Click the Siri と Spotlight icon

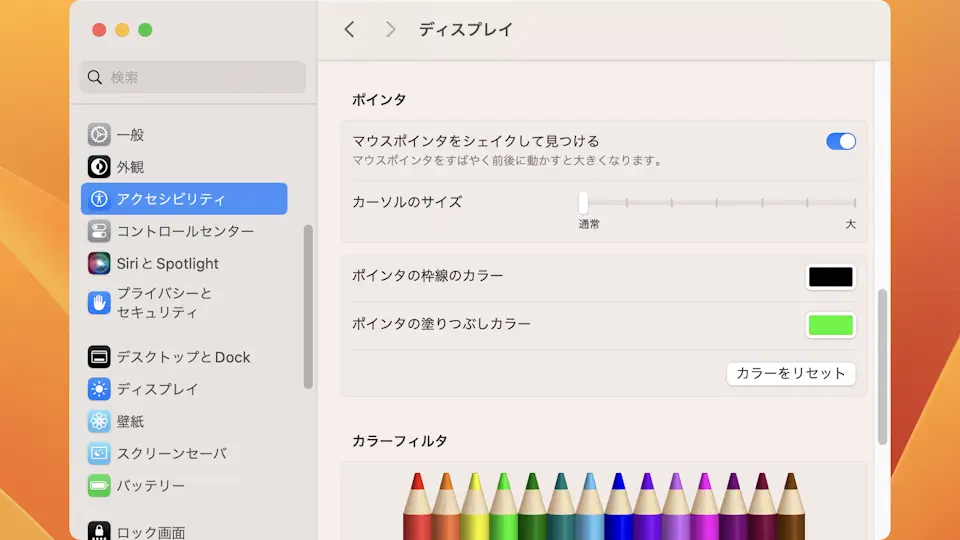tap(99, 263)
